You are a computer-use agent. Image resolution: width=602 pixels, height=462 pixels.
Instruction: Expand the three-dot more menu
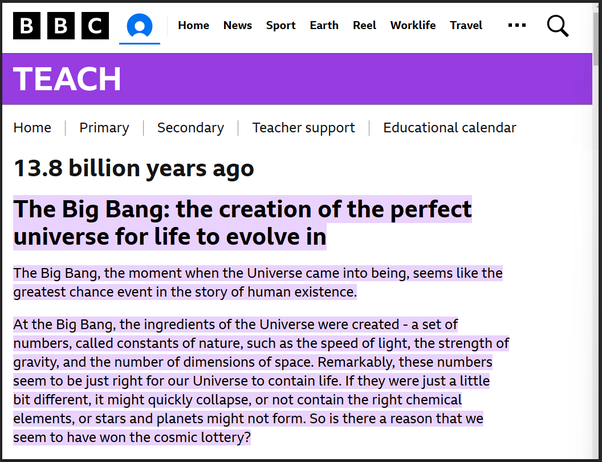click(517, 26)
